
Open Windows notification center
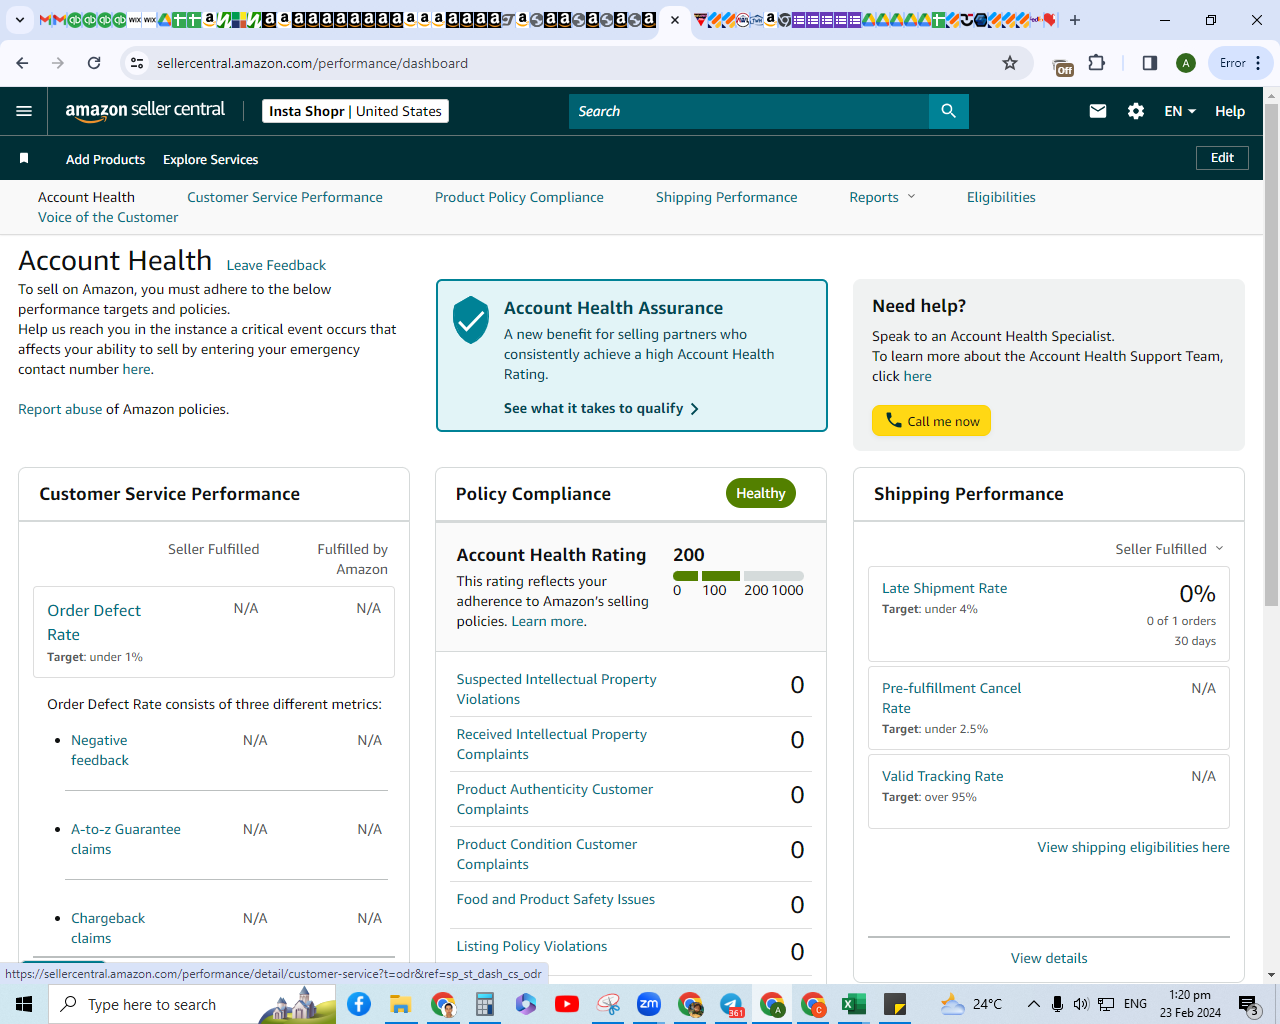(1249, 1004)
